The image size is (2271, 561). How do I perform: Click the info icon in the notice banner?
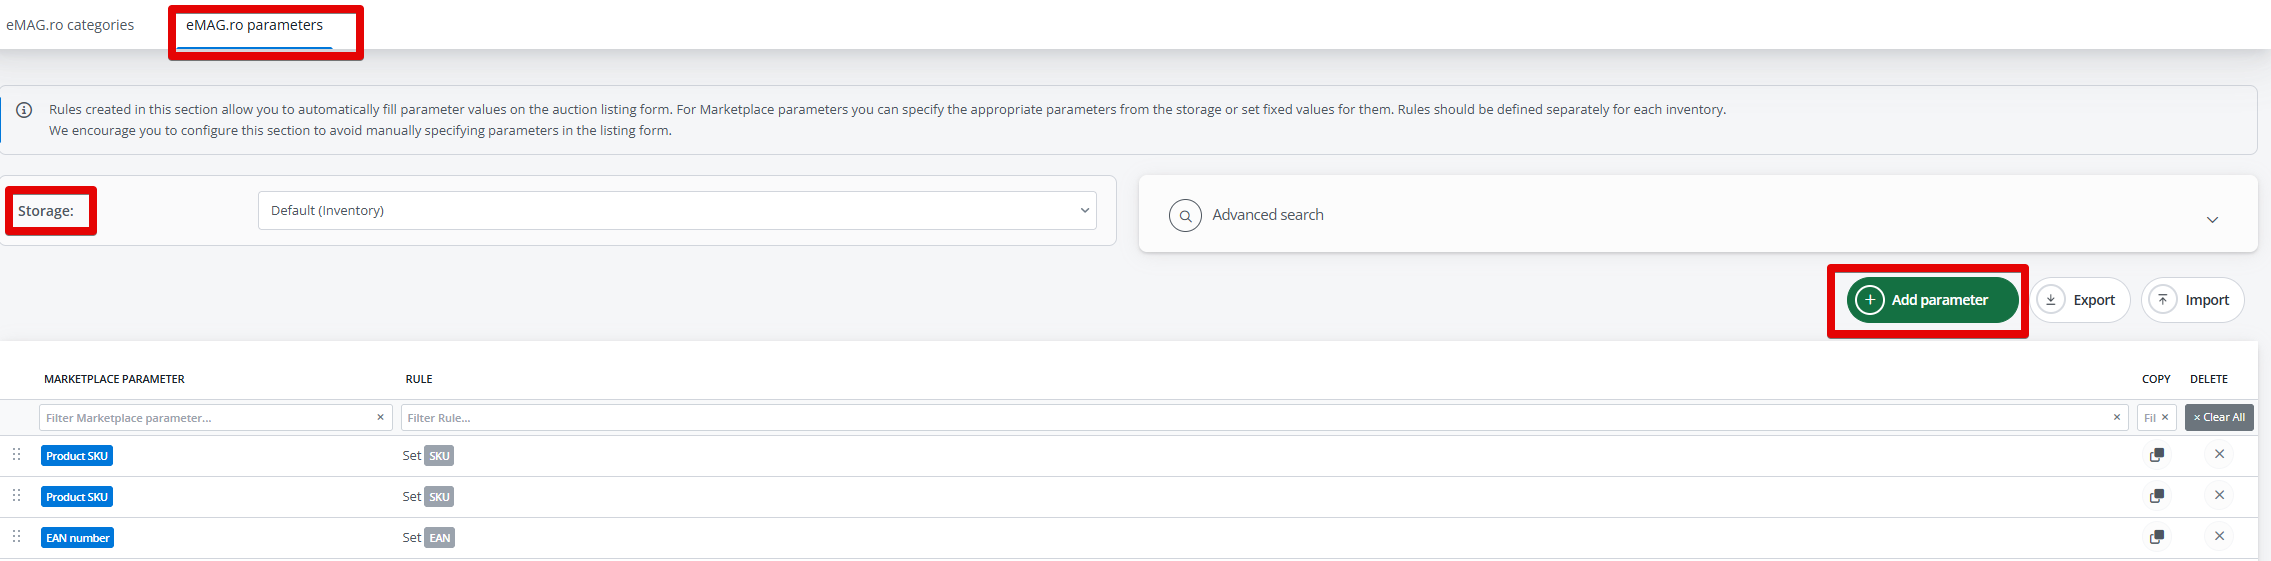coord(24,110)
